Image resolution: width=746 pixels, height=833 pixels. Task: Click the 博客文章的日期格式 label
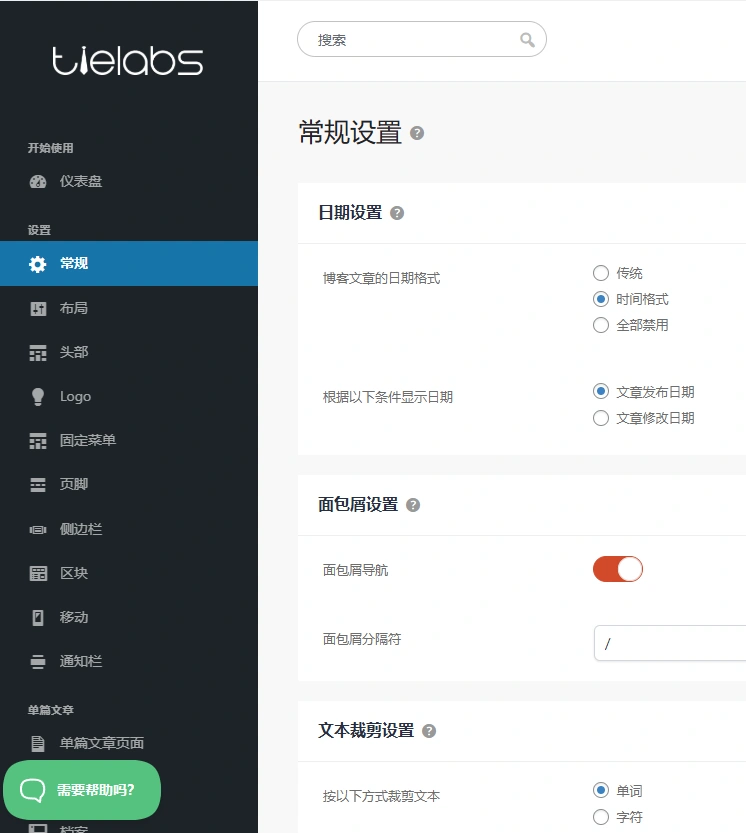(x=382, y=278)
